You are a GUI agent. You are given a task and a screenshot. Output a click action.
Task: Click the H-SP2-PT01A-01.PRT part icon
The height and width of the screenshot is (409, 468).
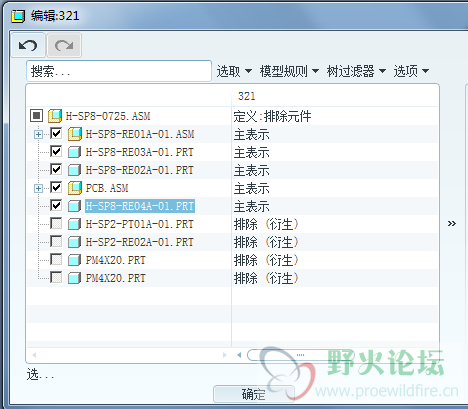click(x=74, y=224)
